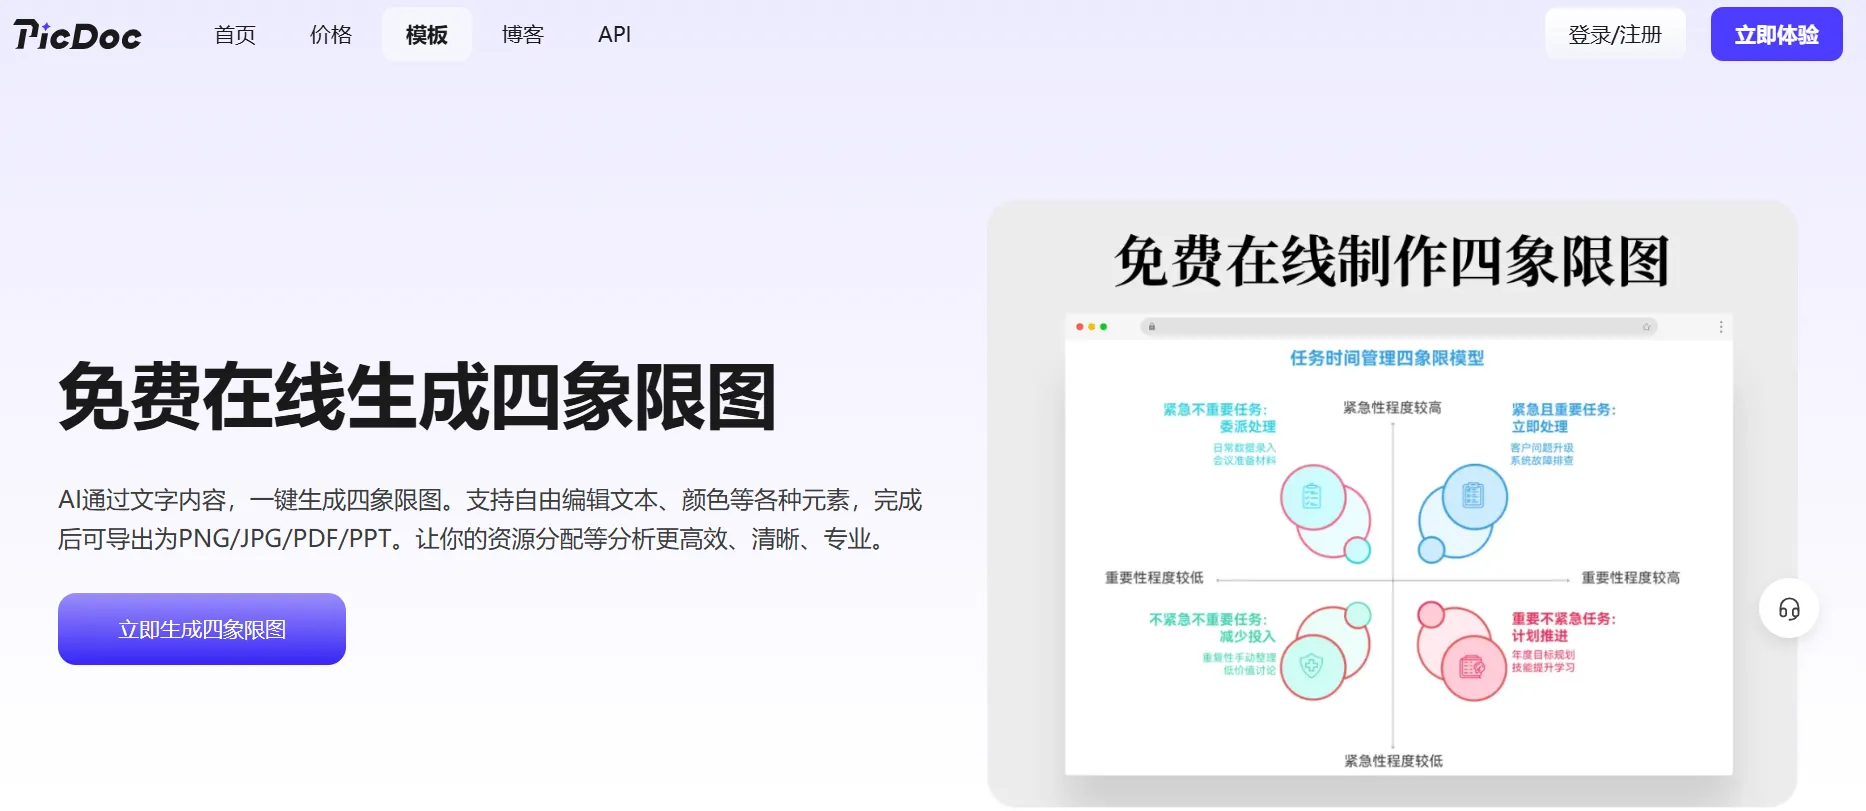Open the 博客 blog page
The height and width of the screenshot is (811, 1866).
click(523, 35)
